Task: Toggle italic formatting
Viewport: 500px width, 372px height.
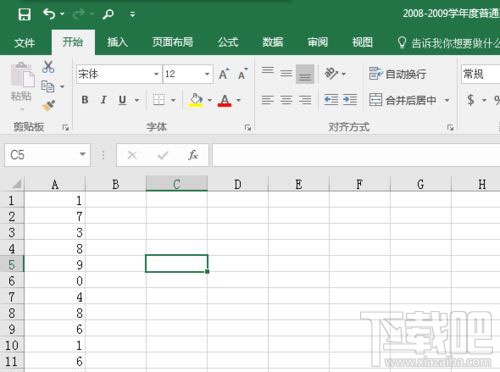Action: [x=104, y=100]
